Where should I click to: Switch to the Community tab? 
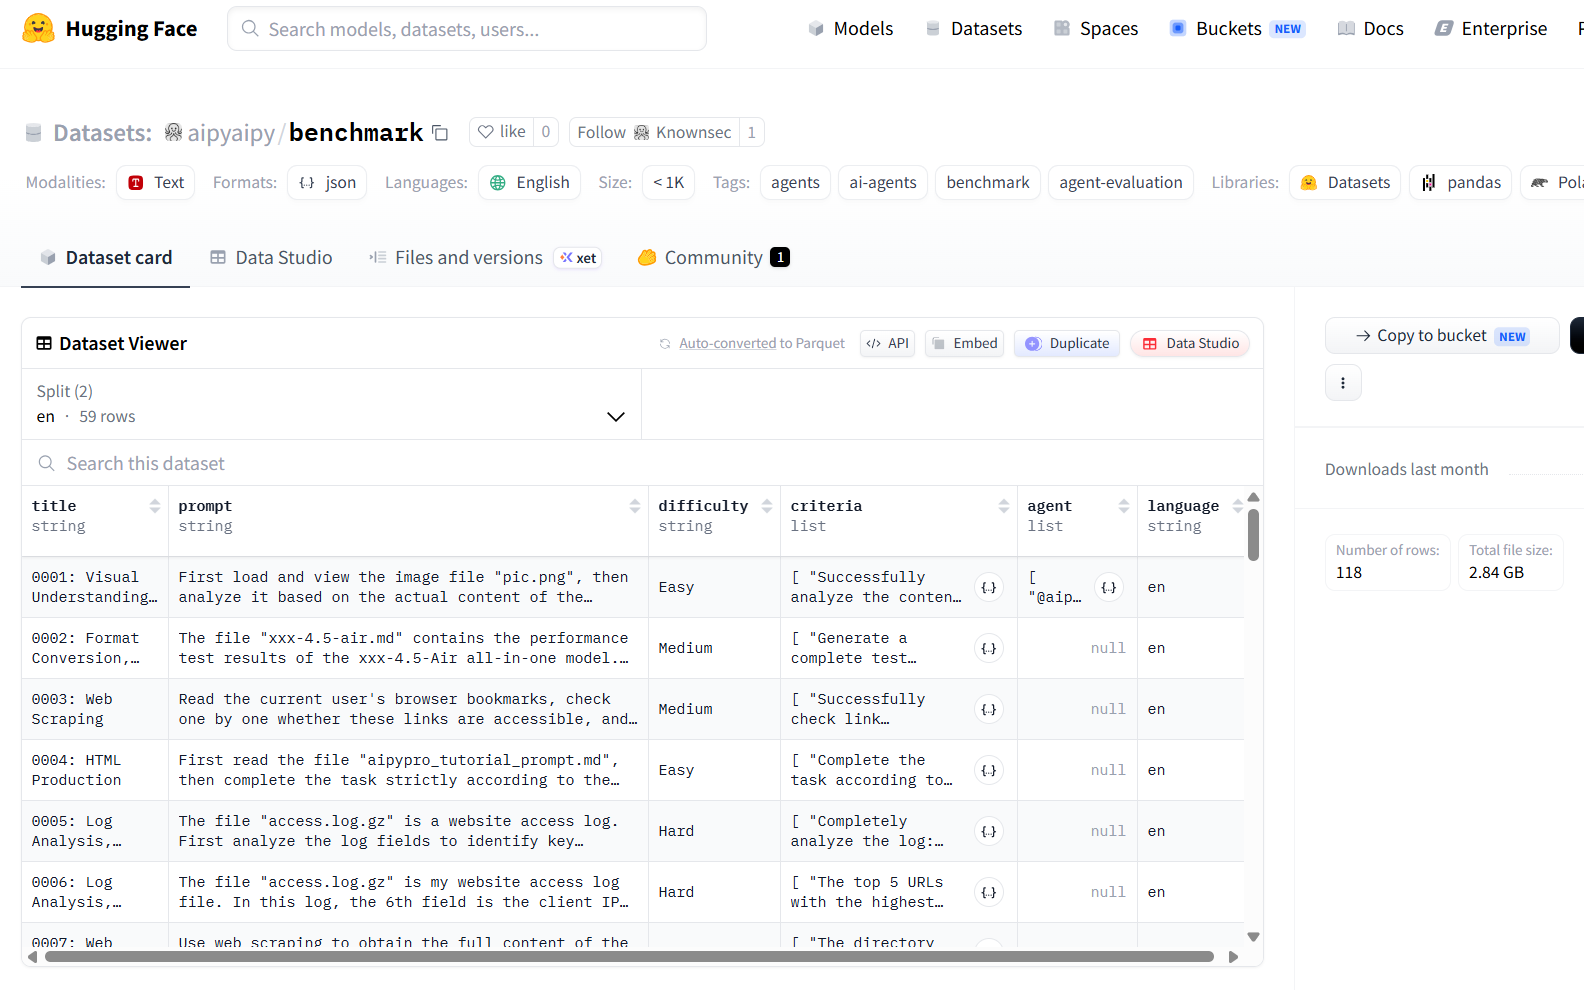714,258
